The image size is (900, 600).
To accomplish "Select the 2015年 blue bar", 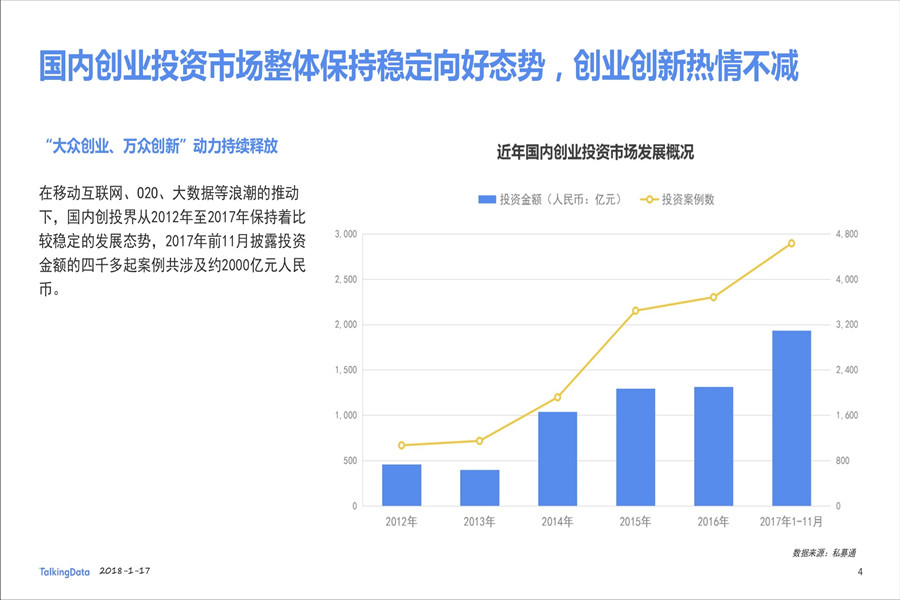I will coord(635,447).
